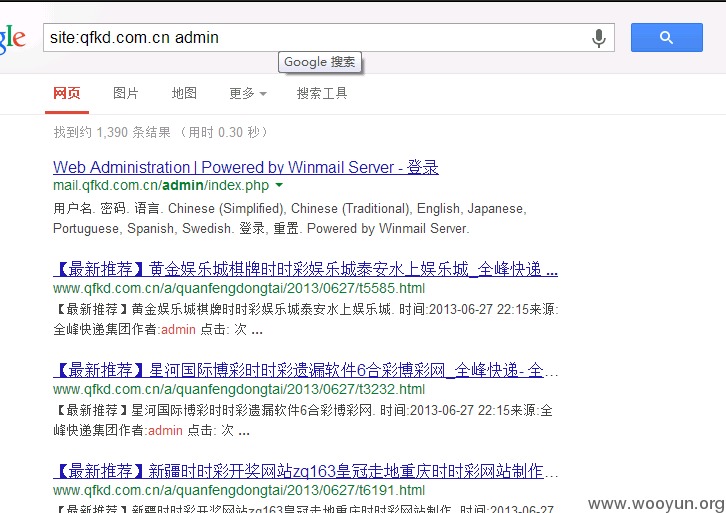The width and height of the screenshot is (726, 513).
Task: Focus the search field containing site:qfkd.com.cn admin
Action: click(329, 38)
